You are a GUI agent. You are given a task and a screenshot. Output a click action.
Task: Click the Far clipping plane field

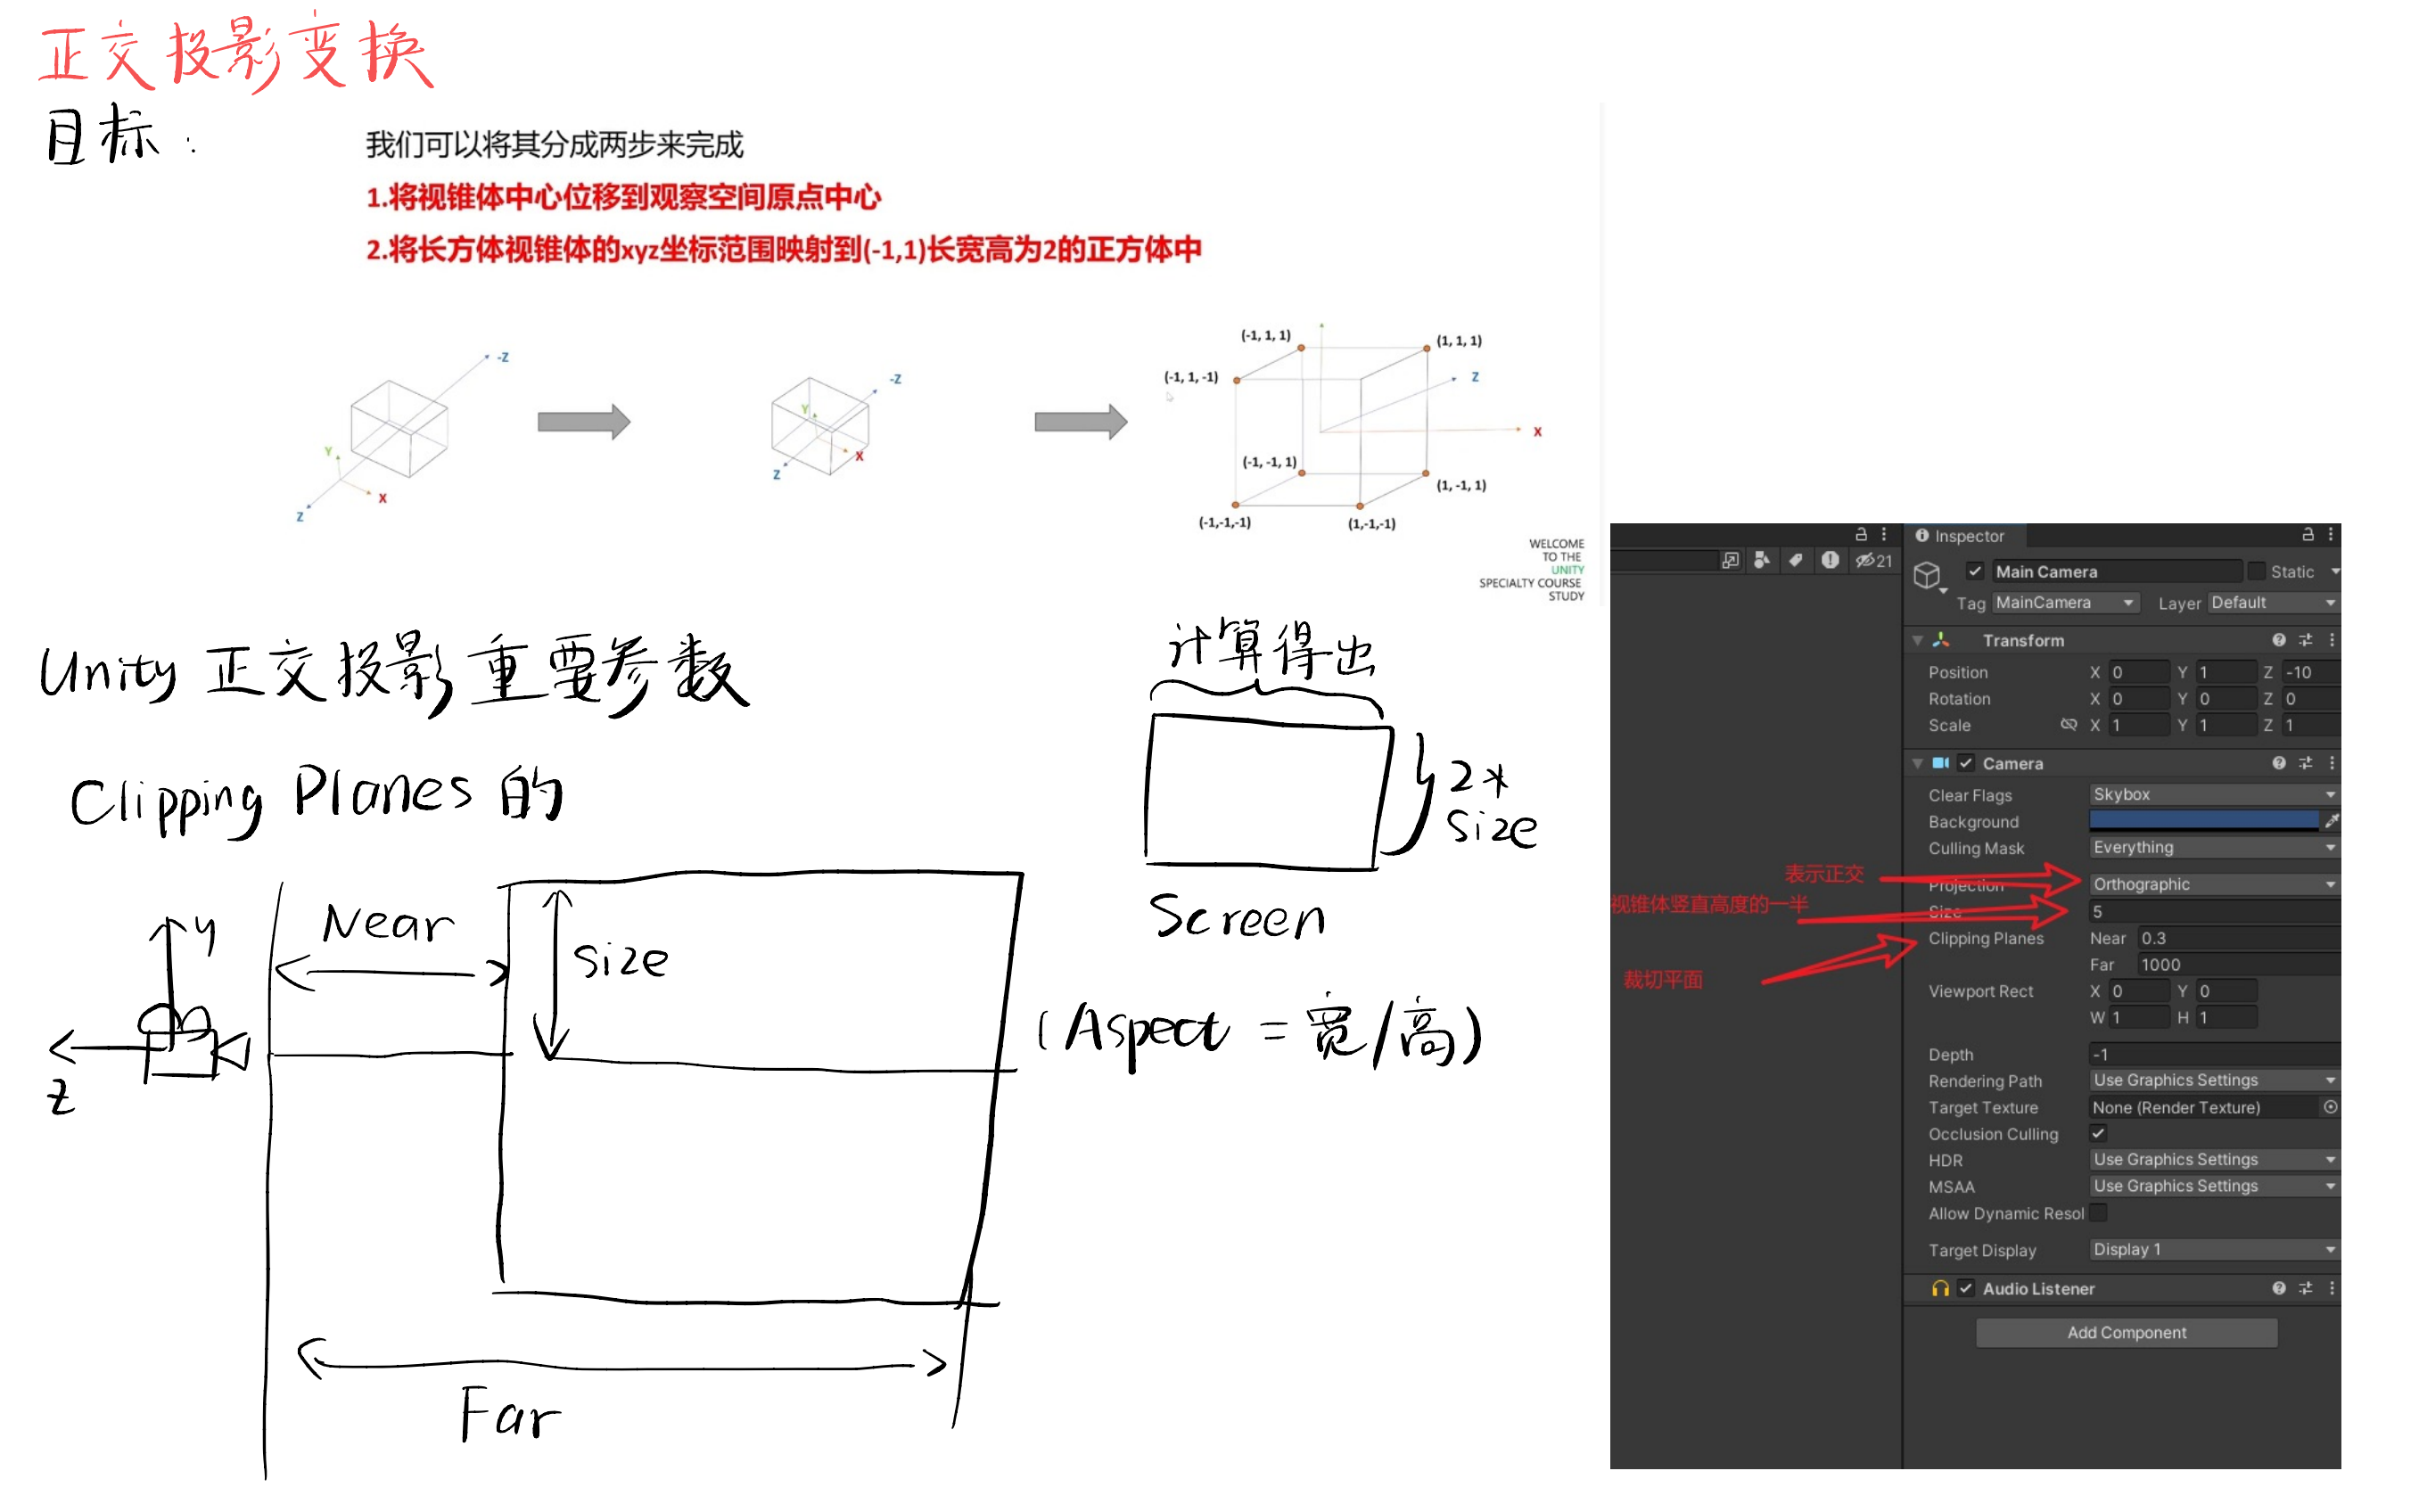(2238, 964)
